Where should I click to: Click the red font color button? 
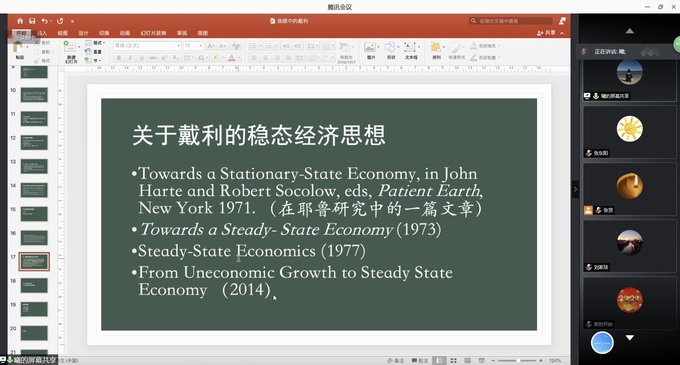click(232, 58)
